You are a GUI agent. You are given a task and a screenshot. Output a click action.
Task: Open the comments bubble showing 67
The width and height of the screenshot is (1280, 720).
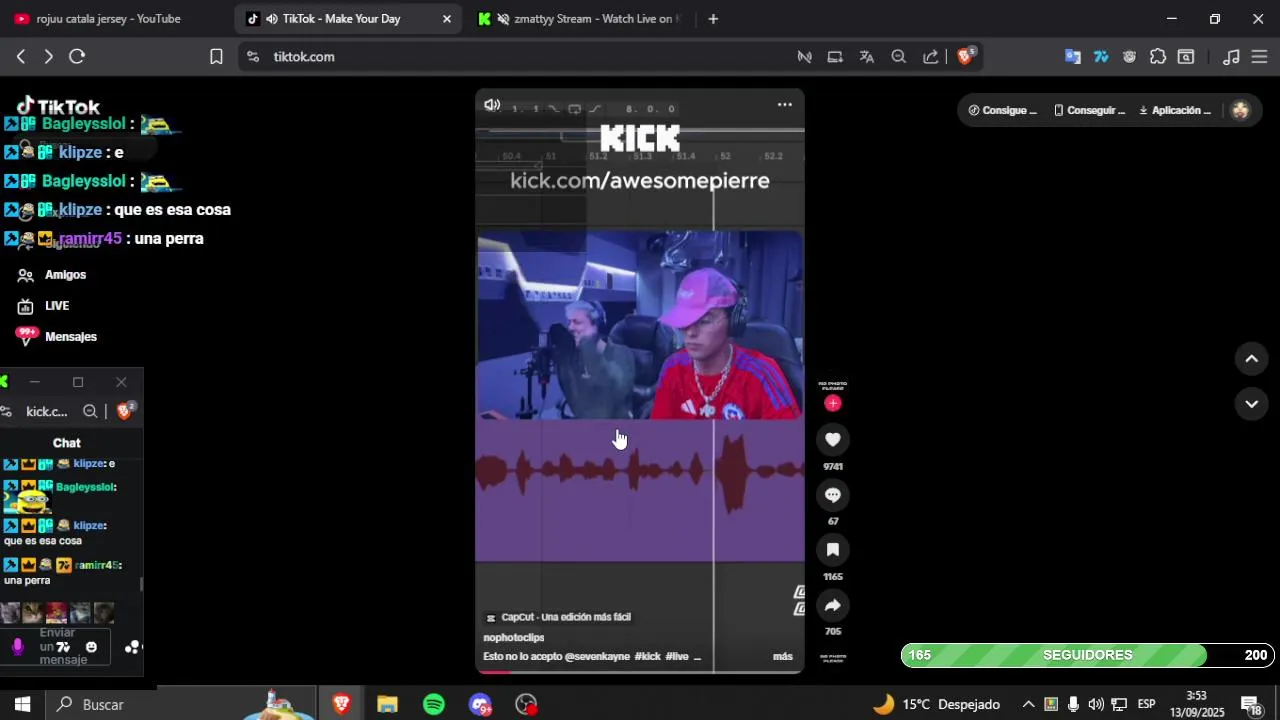[832, 495]
